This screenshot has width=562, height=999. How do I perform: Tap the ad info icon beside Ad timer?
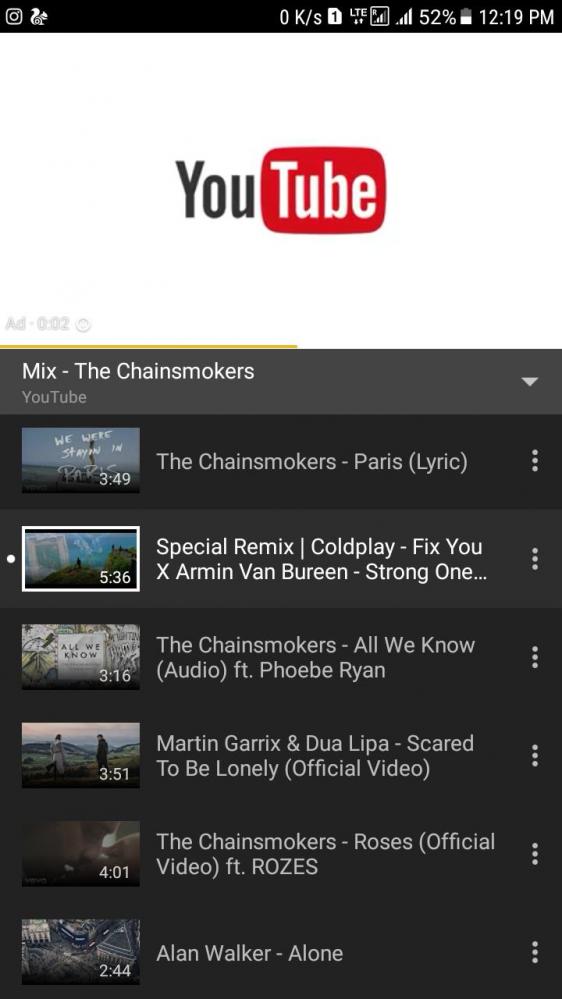coord(83,324)
